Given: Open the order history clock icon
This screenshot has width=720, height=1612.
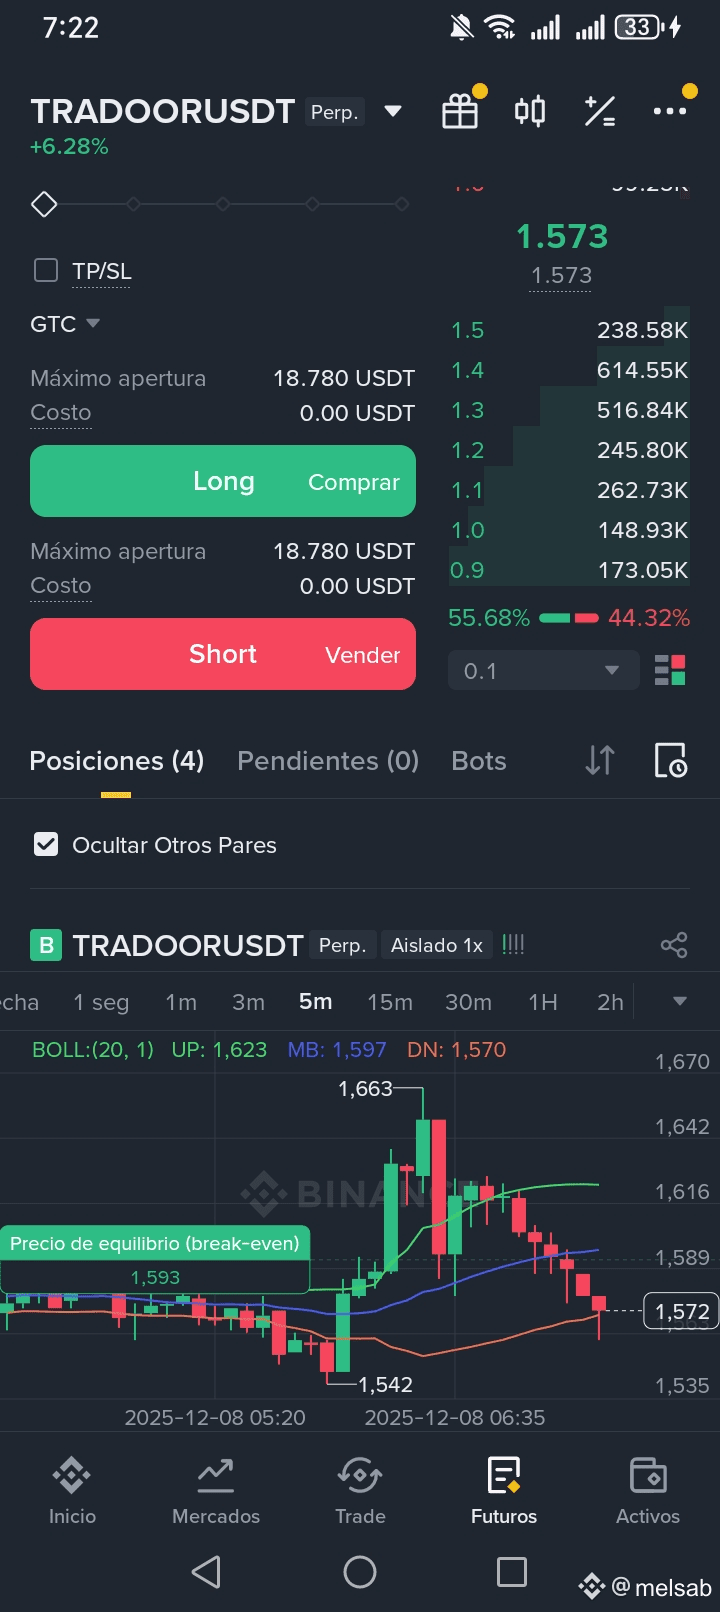Looking at the screenshot, I should pos(670,761).
